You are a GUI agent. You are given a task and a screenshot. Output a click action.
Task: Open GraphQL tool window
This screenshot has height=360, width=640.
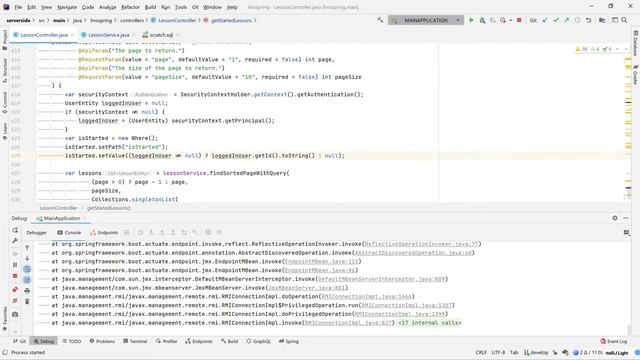258,341
